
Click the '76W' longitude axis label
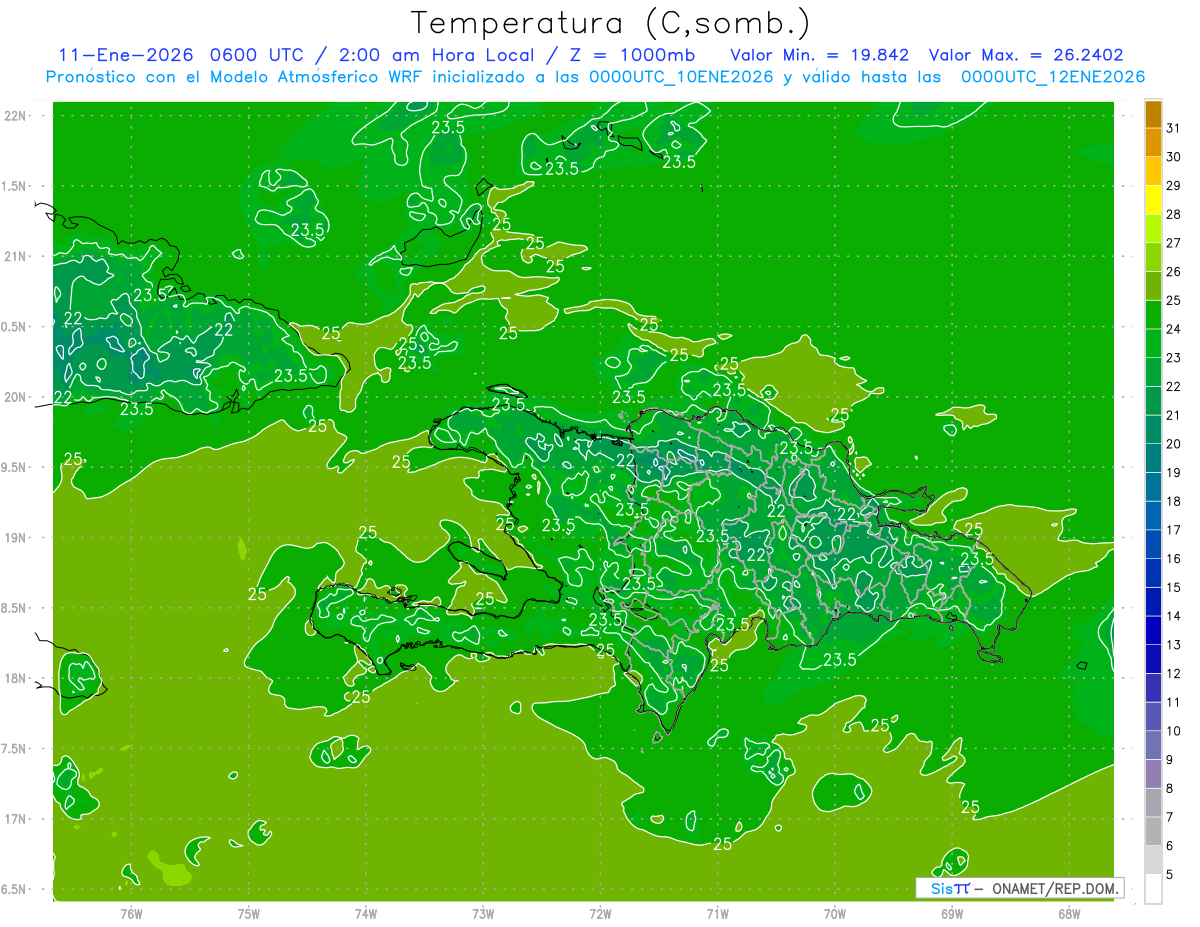tap(131, 913)
